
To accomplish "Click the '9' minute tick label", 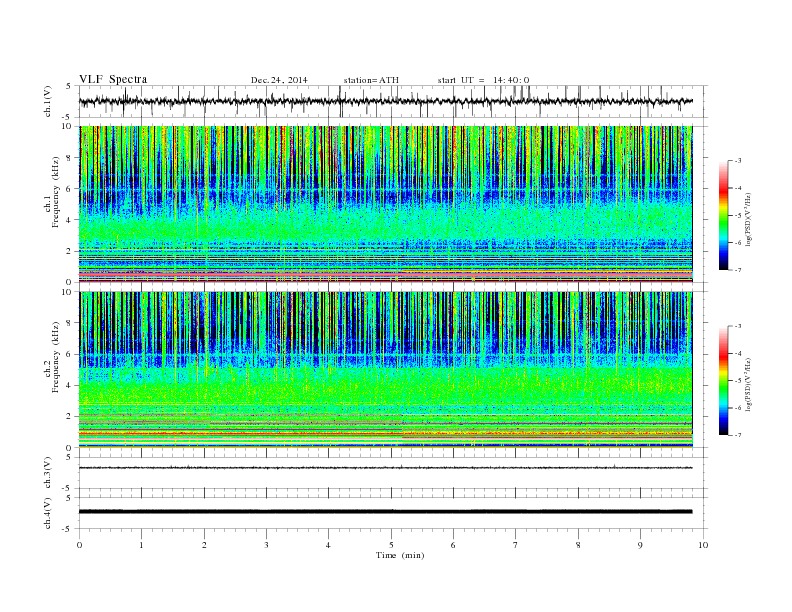I will [640, 545].
